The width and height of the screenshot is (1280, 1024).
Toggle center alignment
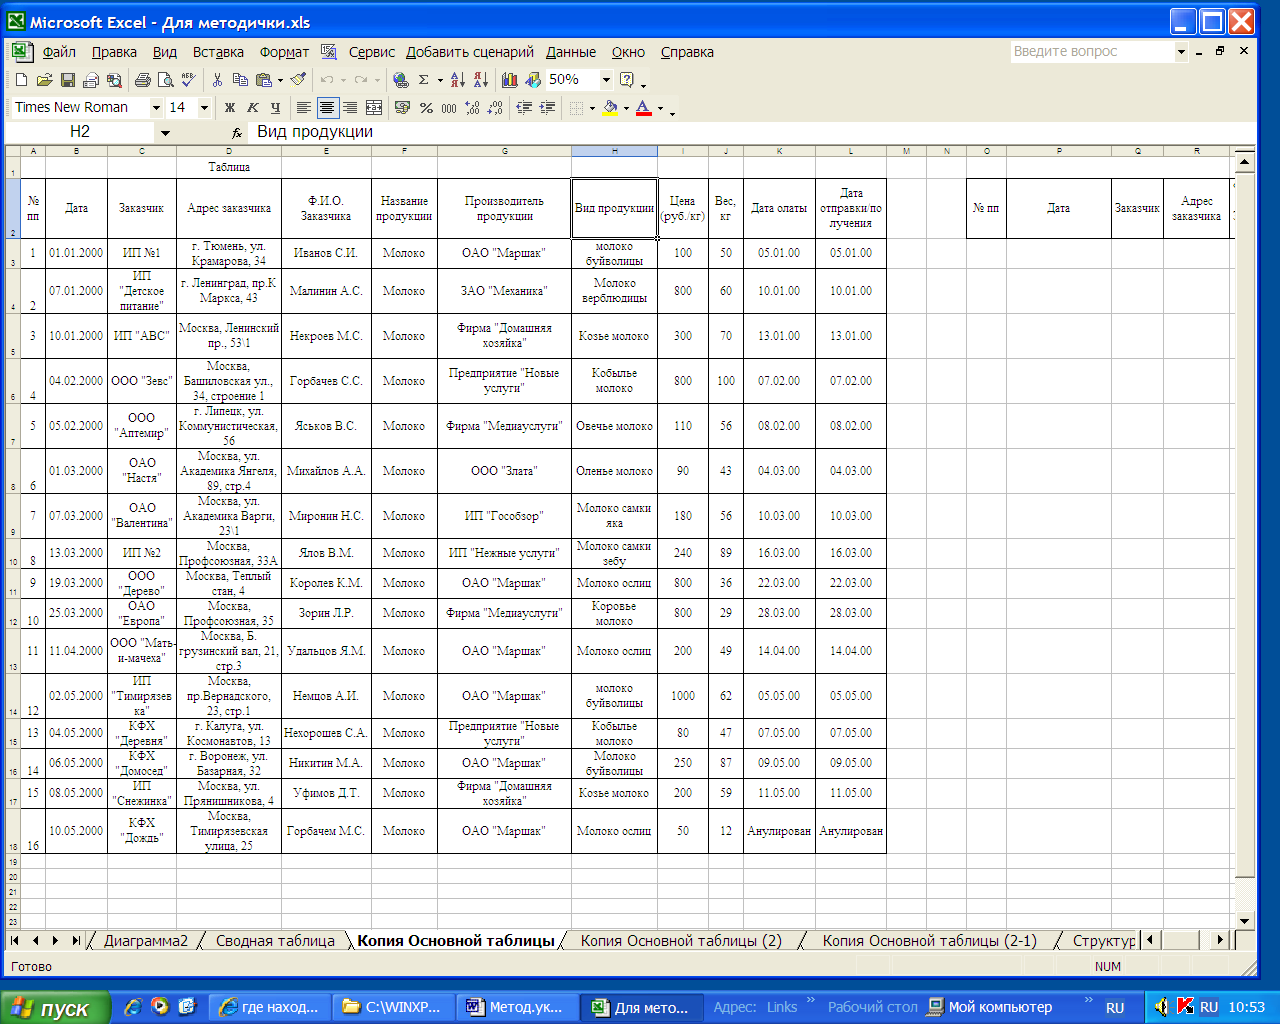[327, 107]
